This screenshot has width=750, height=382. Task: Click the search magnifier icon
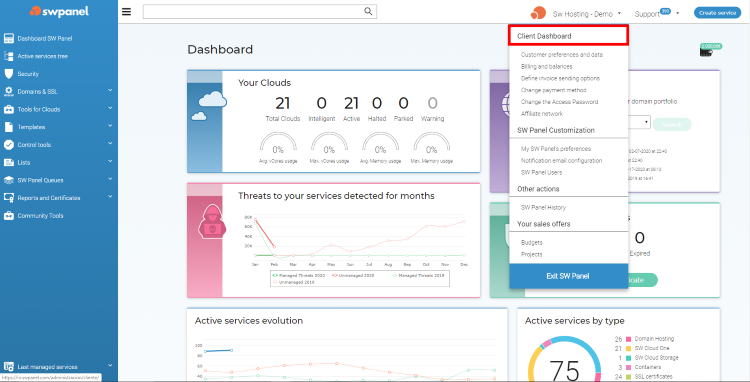pos(368,11)
